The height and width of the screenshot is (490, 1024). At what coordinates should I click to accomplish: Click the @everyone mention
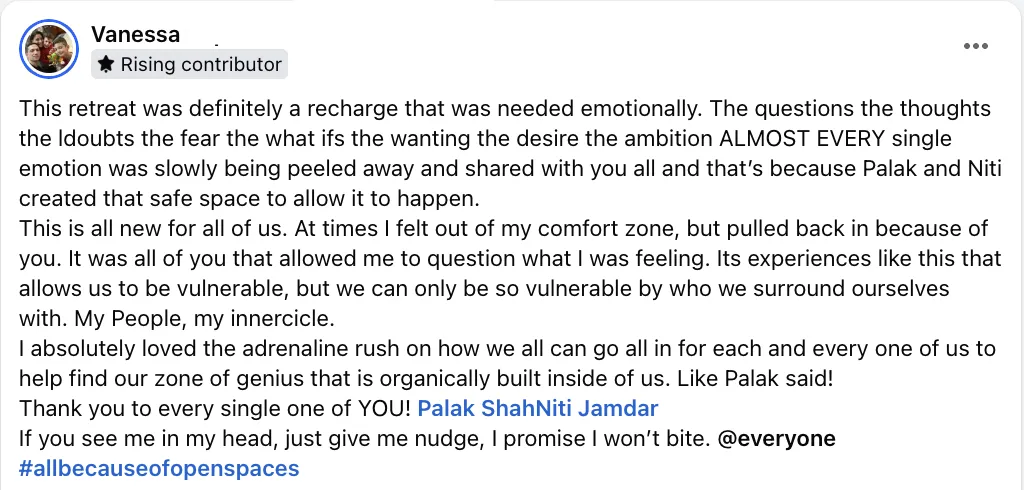coord(778,439)
